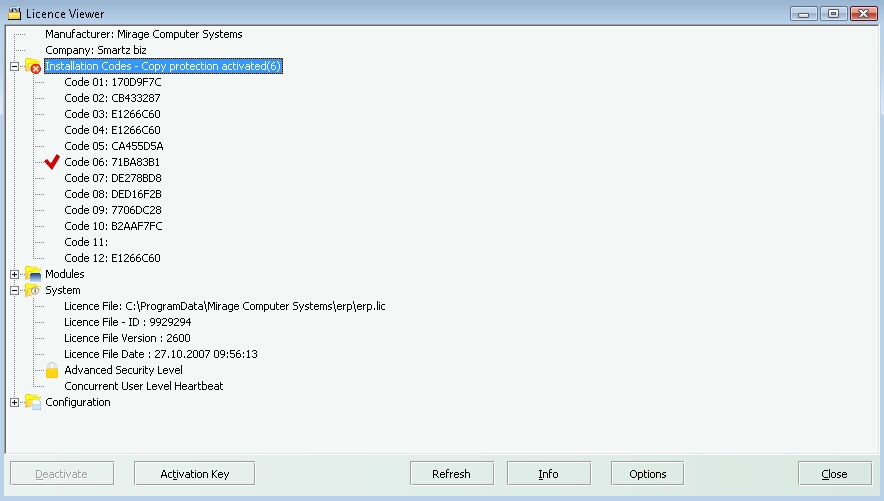Click the padlock icon for Advanced Security Level
884x501 pixels.
point(53,370)
